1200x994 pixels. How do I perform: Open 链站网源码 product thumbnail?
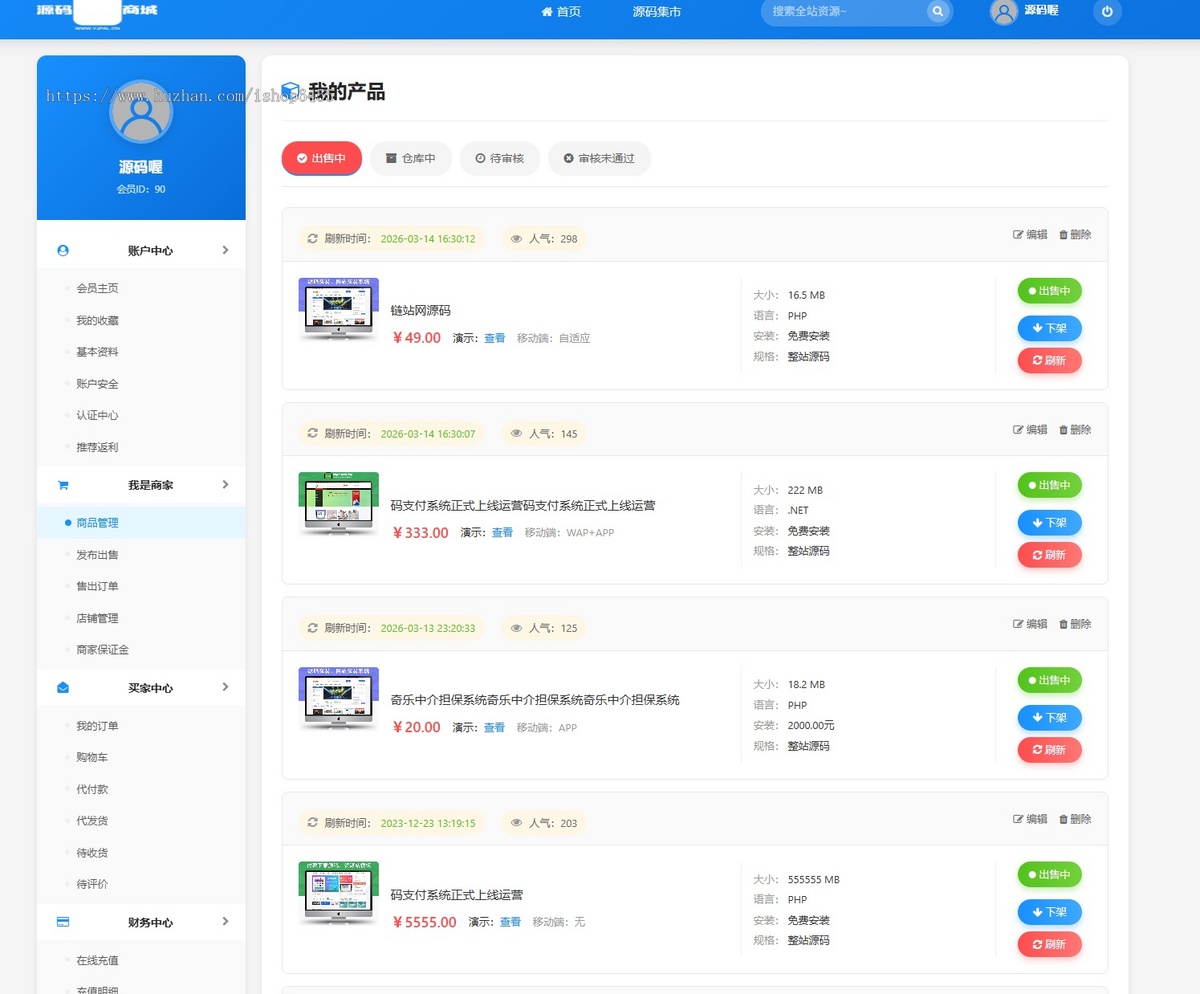[x=339, y=310]
